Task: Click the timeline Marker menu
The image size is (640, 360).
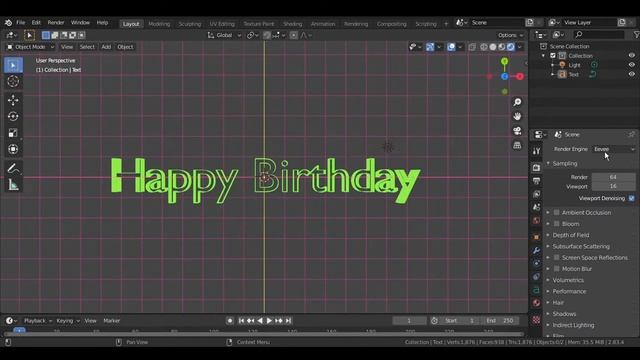Action: pyautogui.click(x=111, y=321)
